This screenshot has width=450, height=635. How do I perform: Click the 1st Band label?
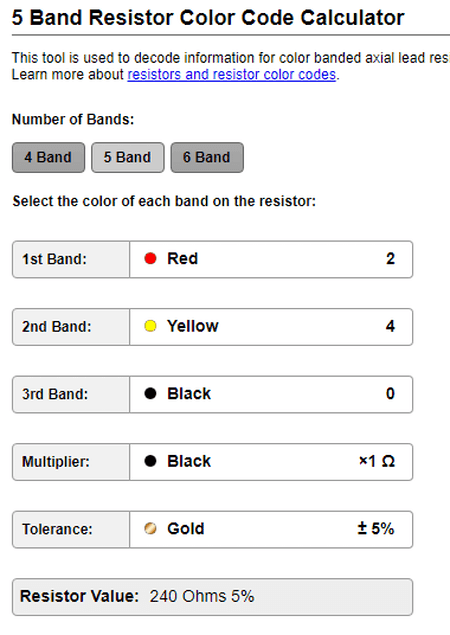[54, 259]
